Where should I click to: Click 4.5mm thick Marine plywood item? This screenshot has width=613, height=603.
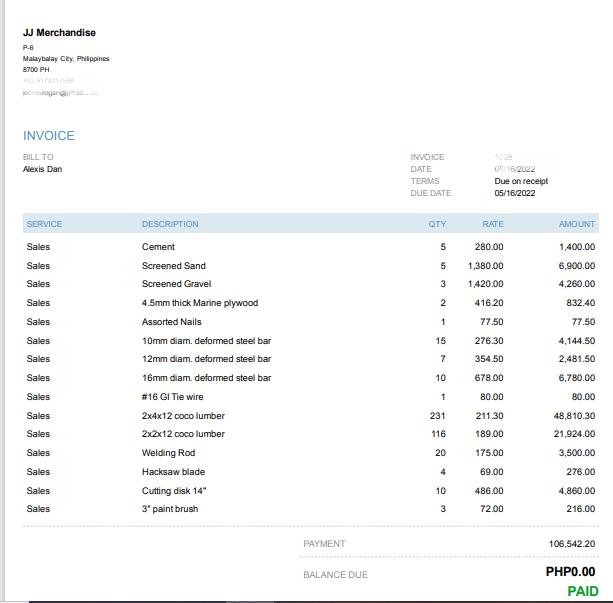200,303
